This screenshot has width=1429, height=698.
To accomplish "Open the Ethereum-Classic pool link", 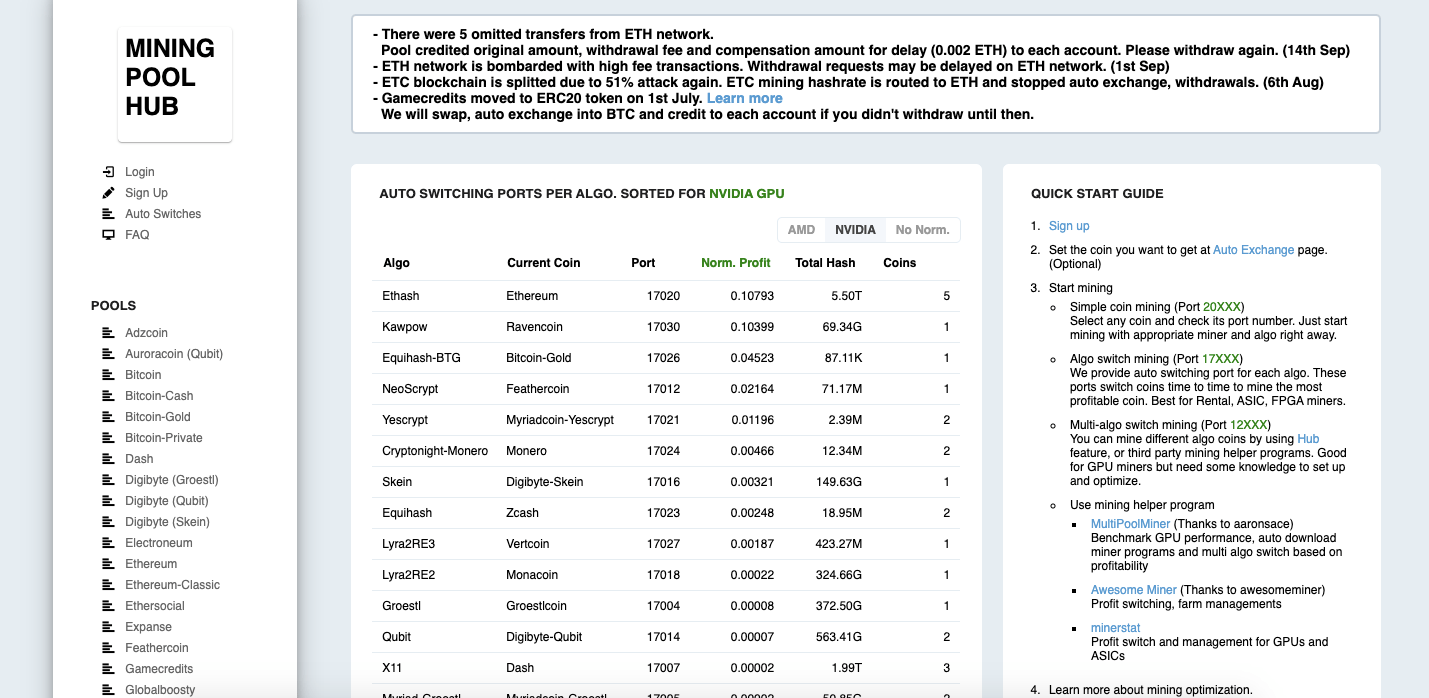I will (172, 585).
